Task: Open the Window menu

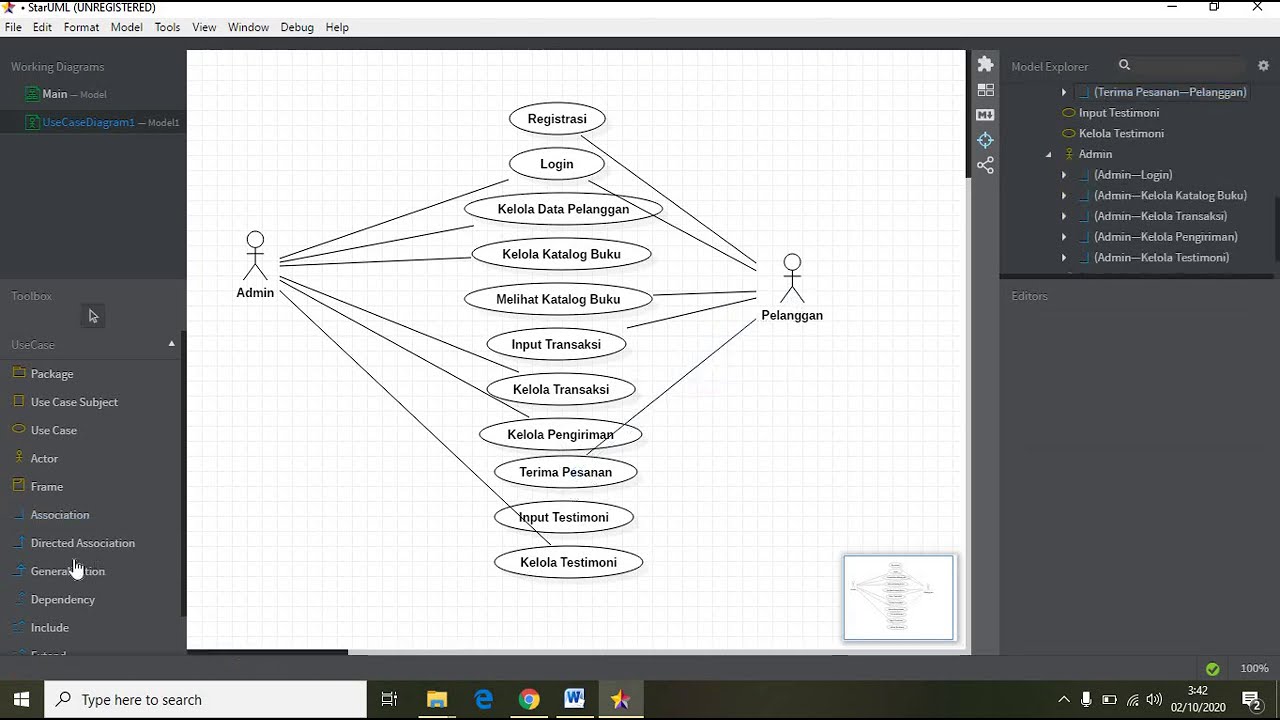Action: pos(248,27)
